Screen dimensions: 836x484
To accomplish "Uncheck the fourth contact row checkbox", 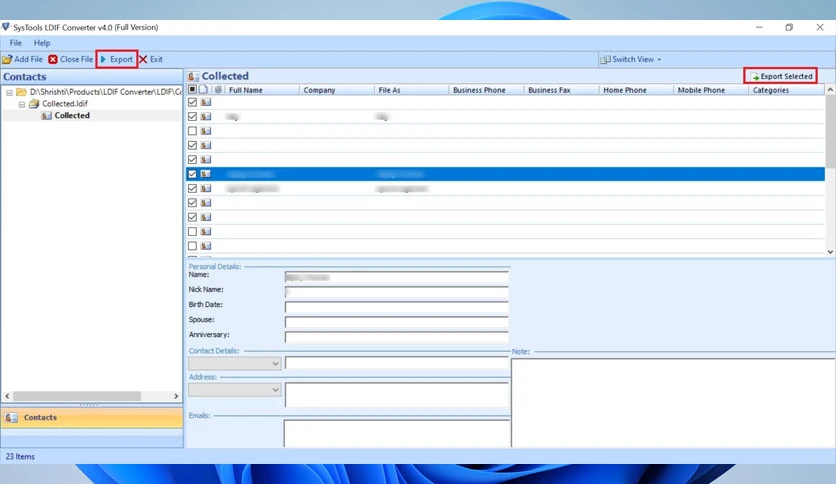I will [192, 145].
